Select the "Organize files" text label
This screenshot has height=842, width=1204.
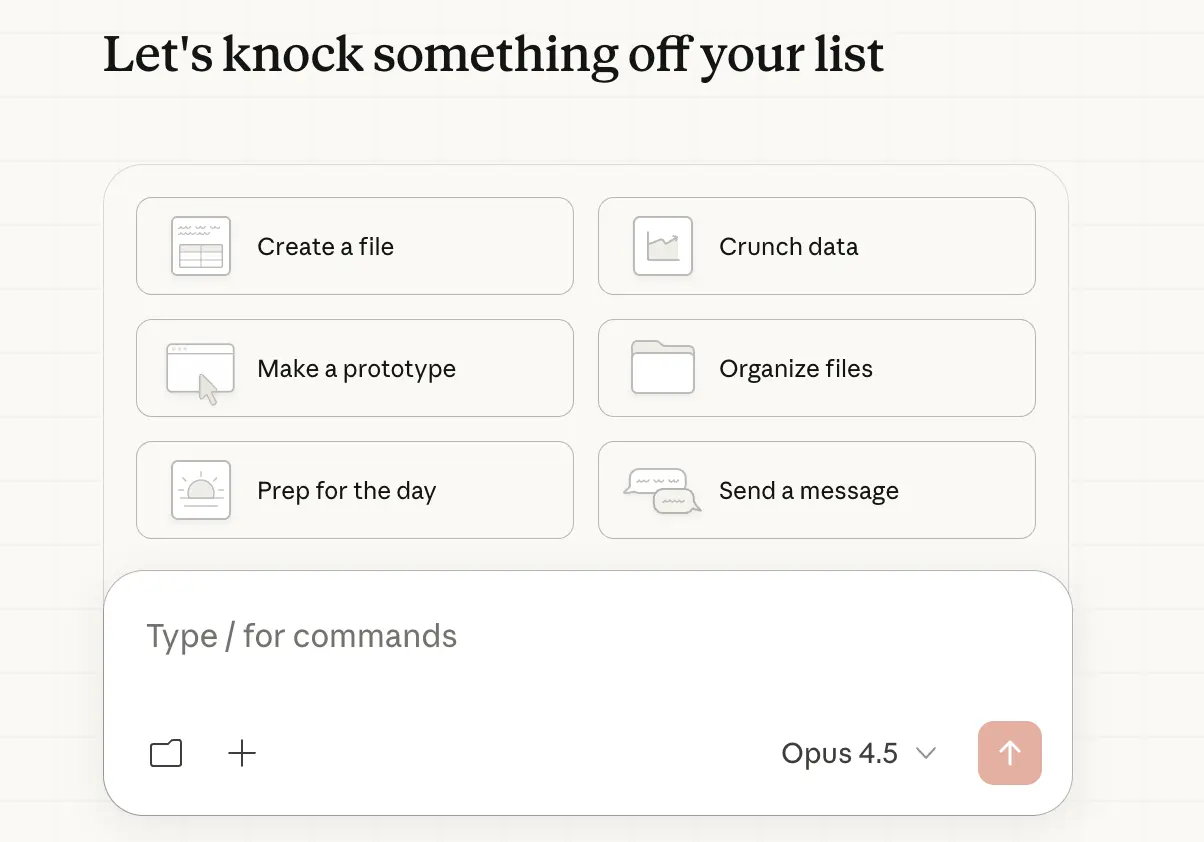click(x=795, y=369)
